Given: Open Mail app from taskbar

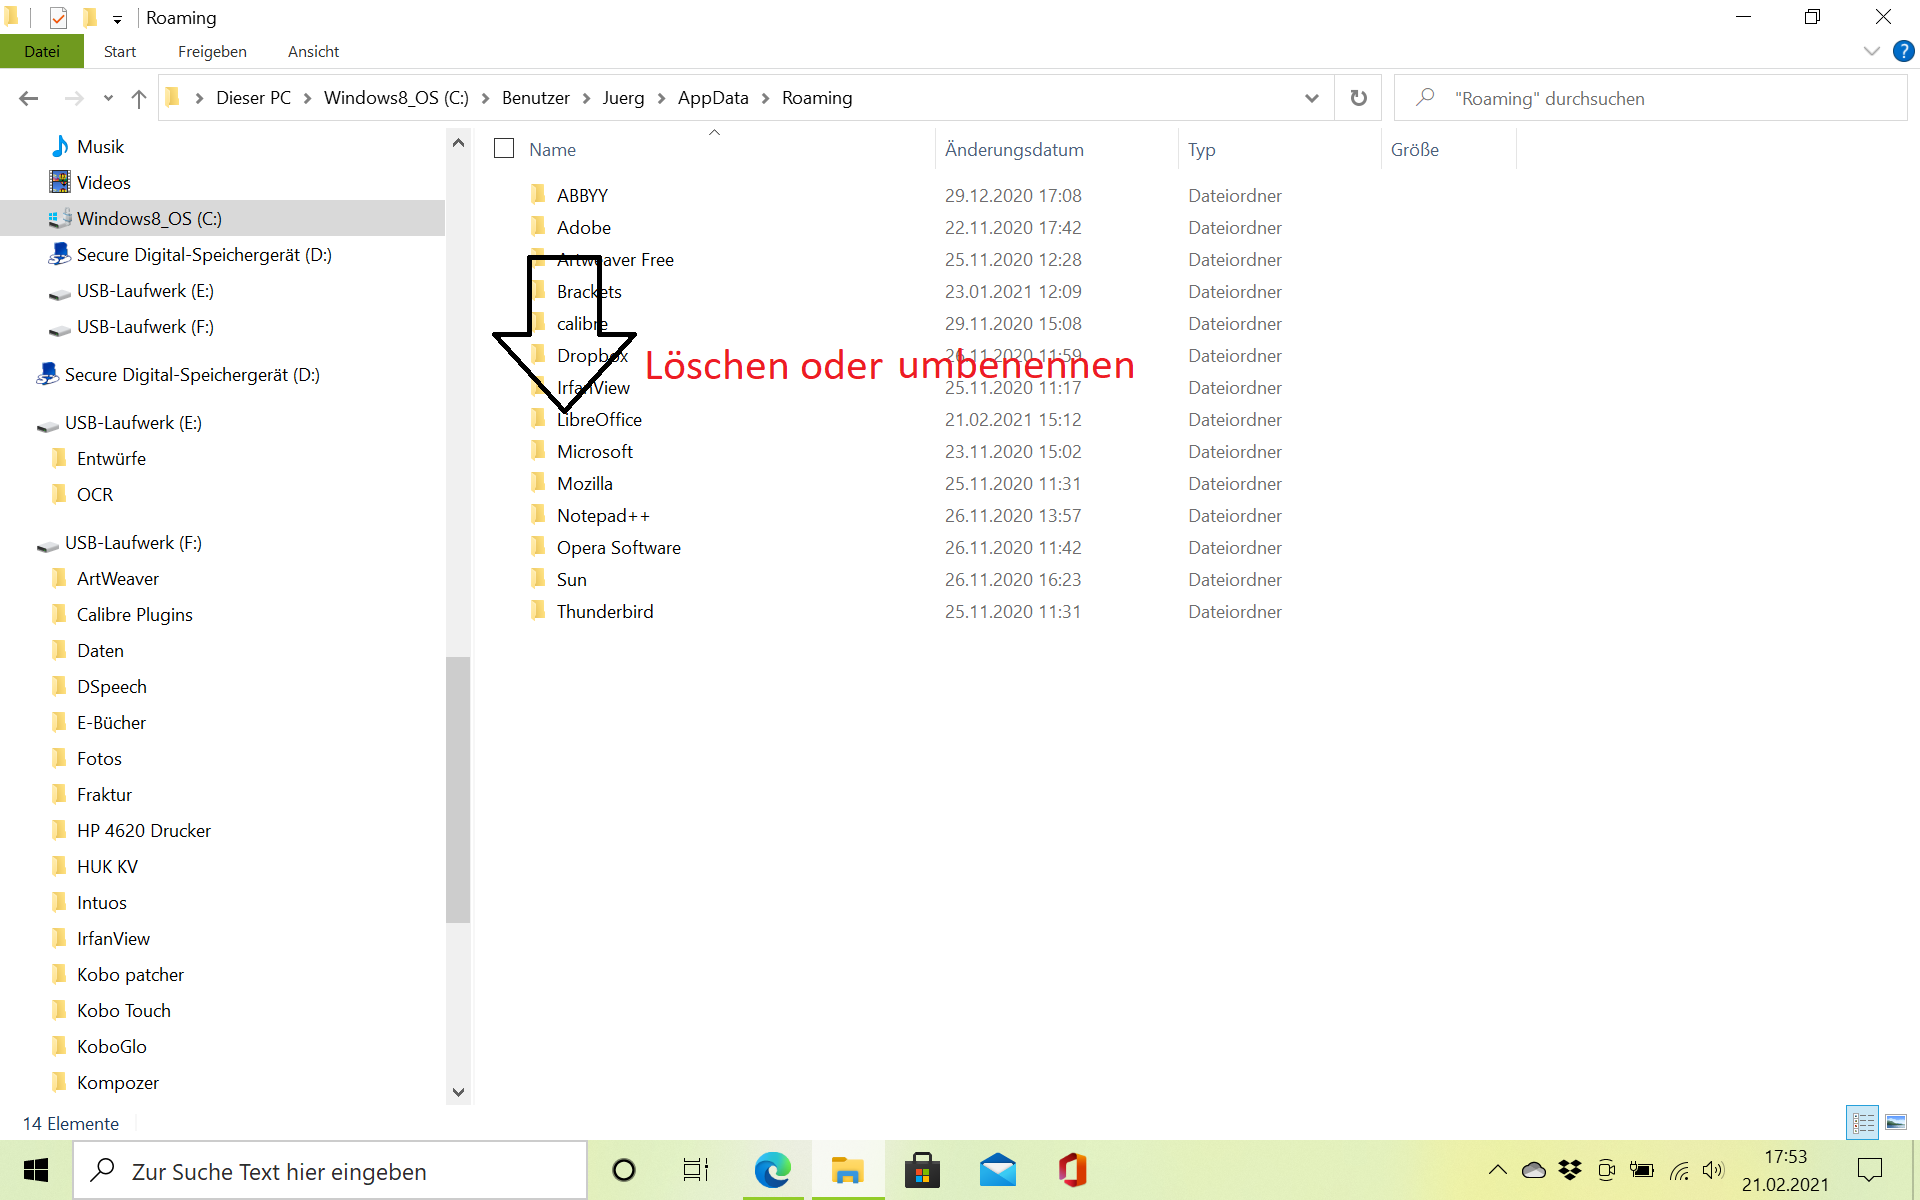Looking at the screenshot, I should click(997, 1170).
